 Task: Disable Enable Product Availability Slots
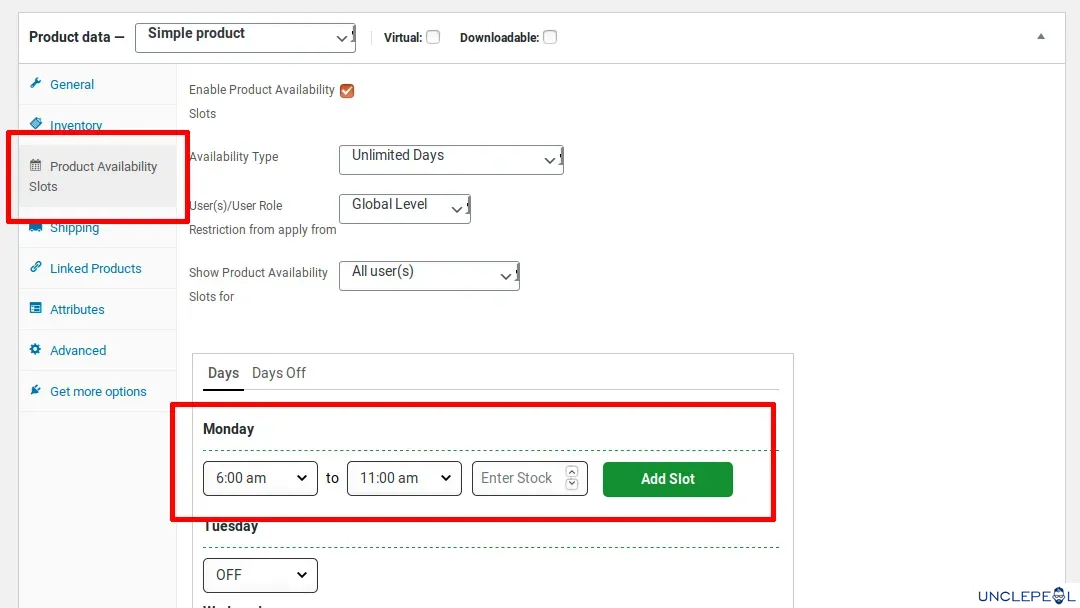pos(347,90)
